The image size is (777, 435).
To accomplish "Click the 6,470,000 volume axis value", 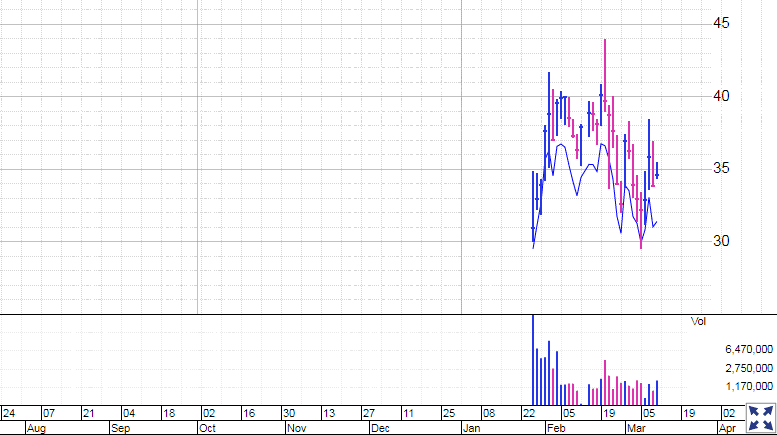I will pyautogui.click(x=749, y=349).
